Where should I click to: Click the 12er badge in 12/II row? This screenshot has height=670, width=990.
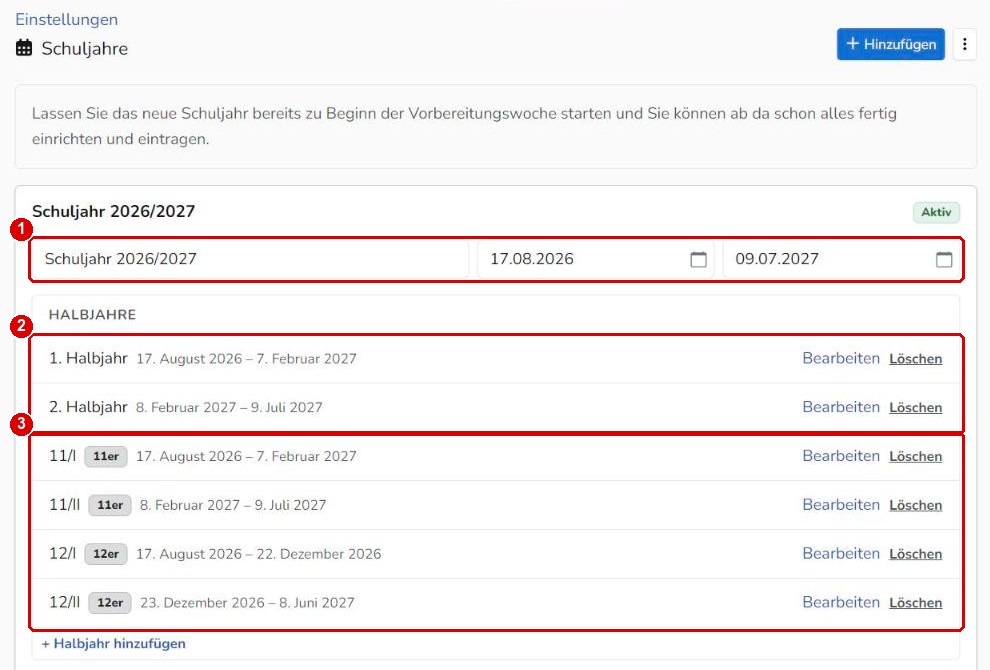110,602
